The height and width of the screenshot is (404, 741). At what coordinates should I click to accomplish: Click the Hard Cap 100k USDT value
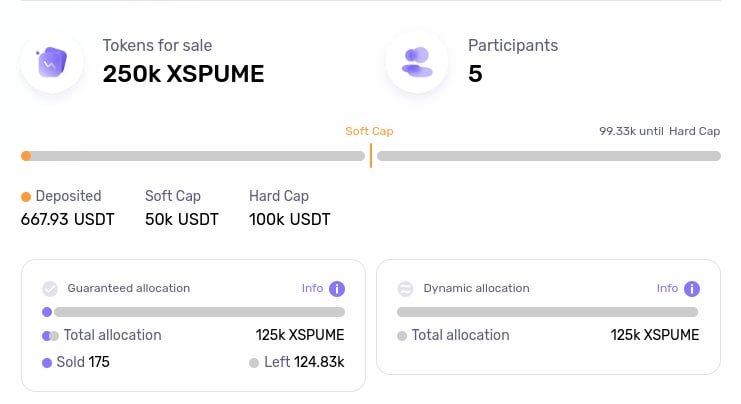coord(289,219)
